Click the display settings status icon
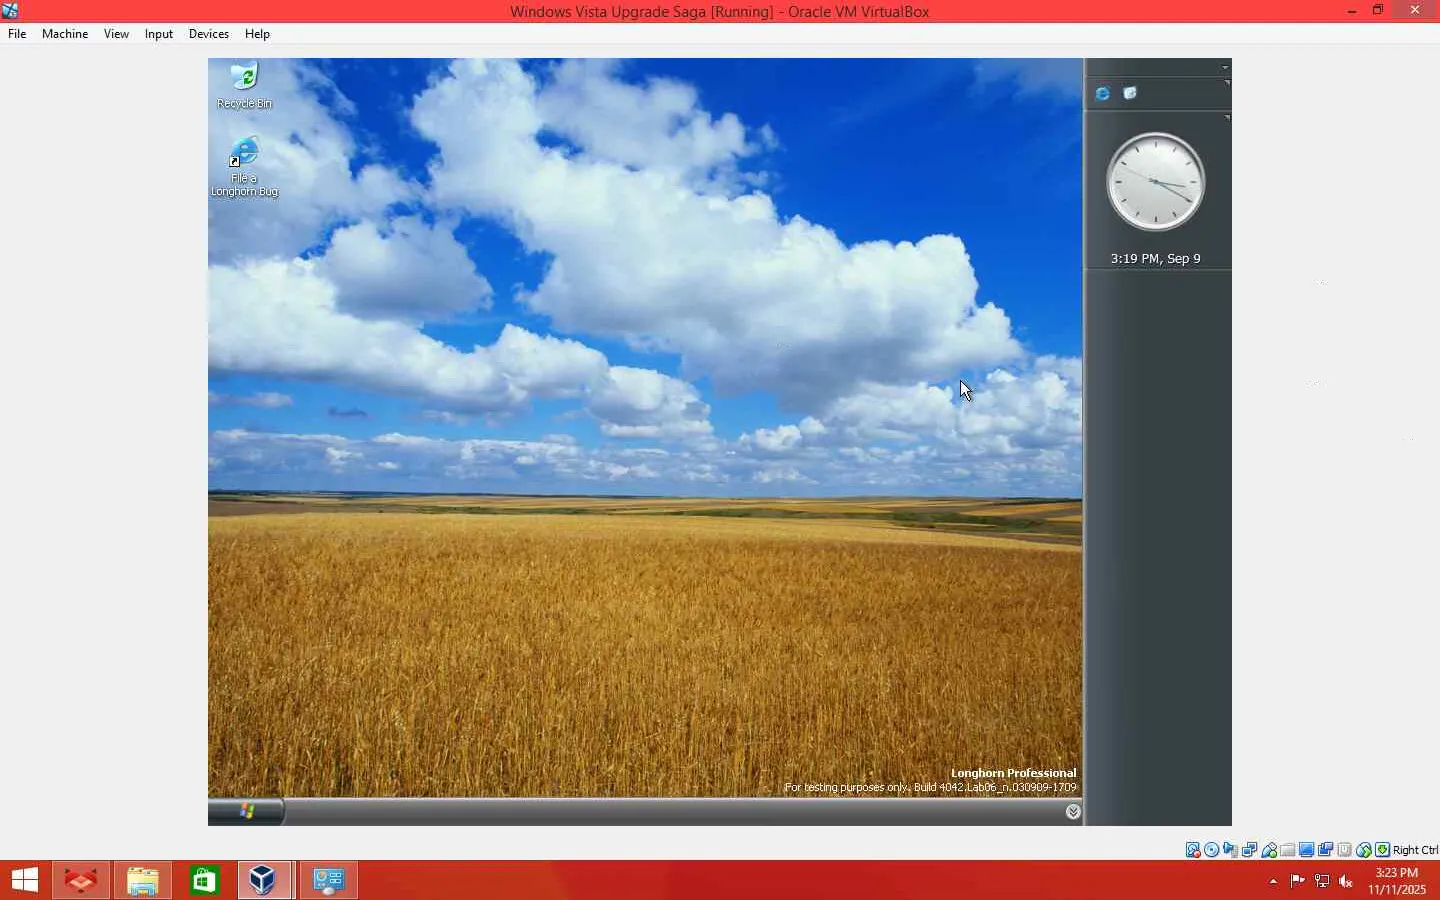 pyautogui.click(x=1307, y=850)
